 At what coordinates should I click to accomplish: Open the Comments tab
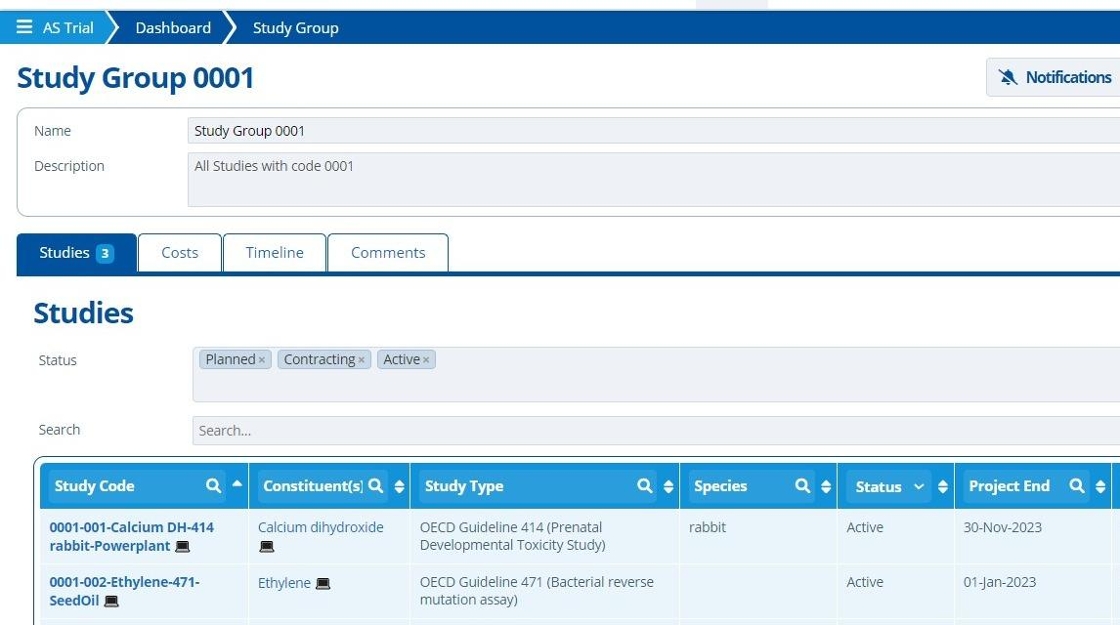tap(388, 253)
